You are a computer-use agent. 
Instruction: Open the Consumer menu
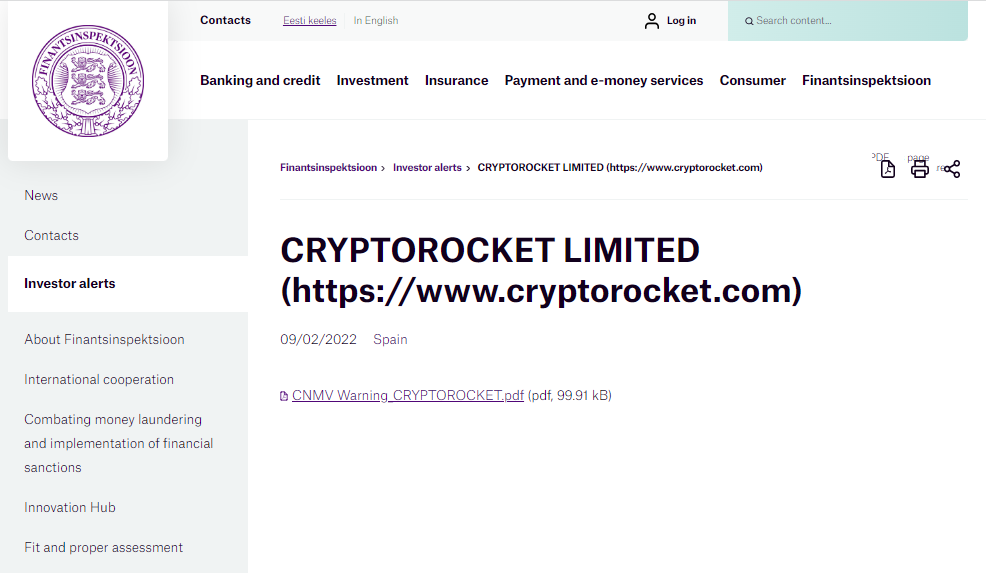click(752, 80)
